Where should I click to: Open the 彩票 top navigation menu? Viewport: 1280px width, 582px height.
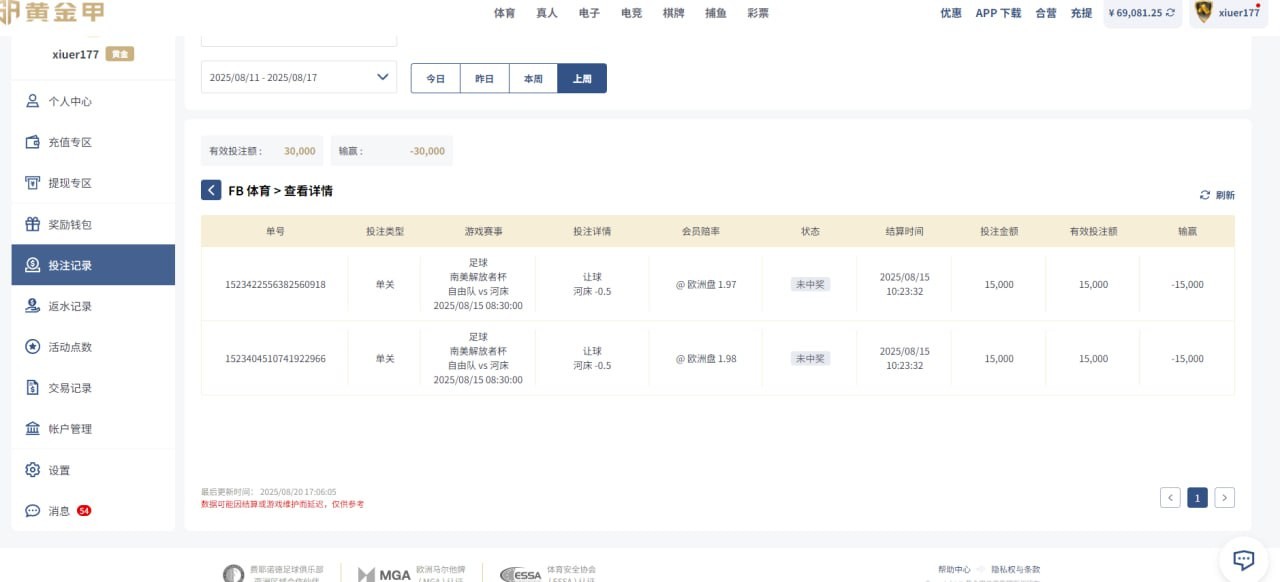758,13
